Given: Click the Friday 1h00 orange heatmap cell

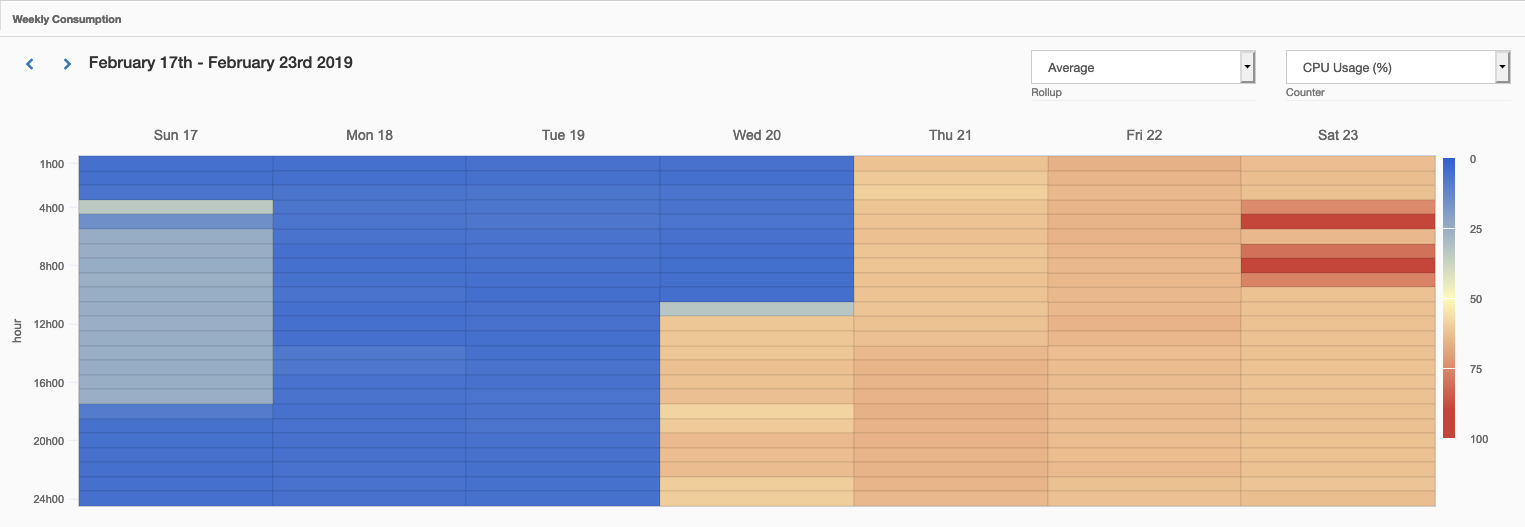Looking at the screenshot, I should pos(1144,164).
